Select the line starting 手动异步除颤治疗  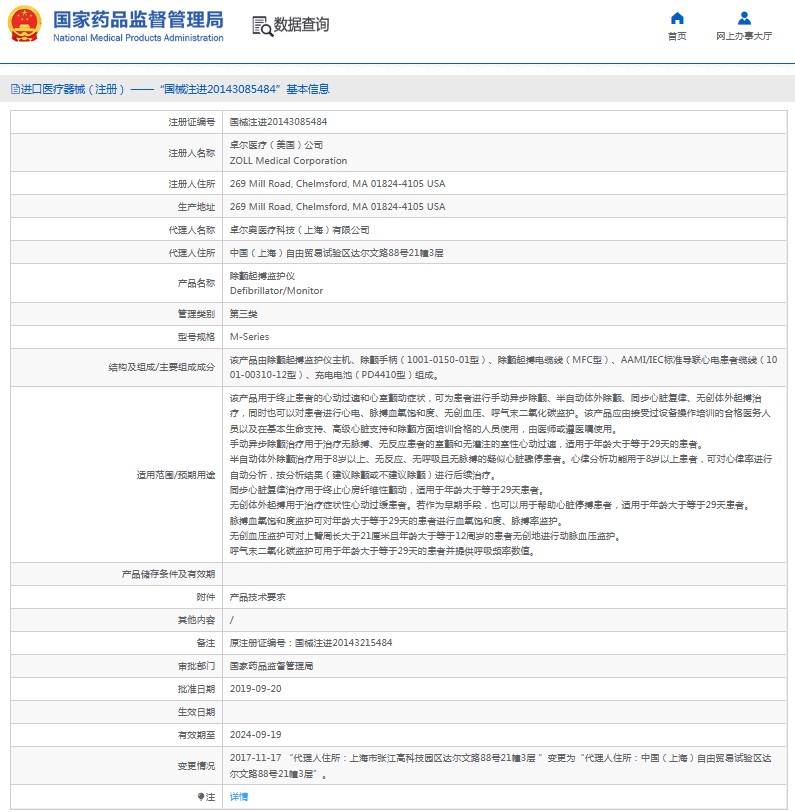(x=466, y=444)
